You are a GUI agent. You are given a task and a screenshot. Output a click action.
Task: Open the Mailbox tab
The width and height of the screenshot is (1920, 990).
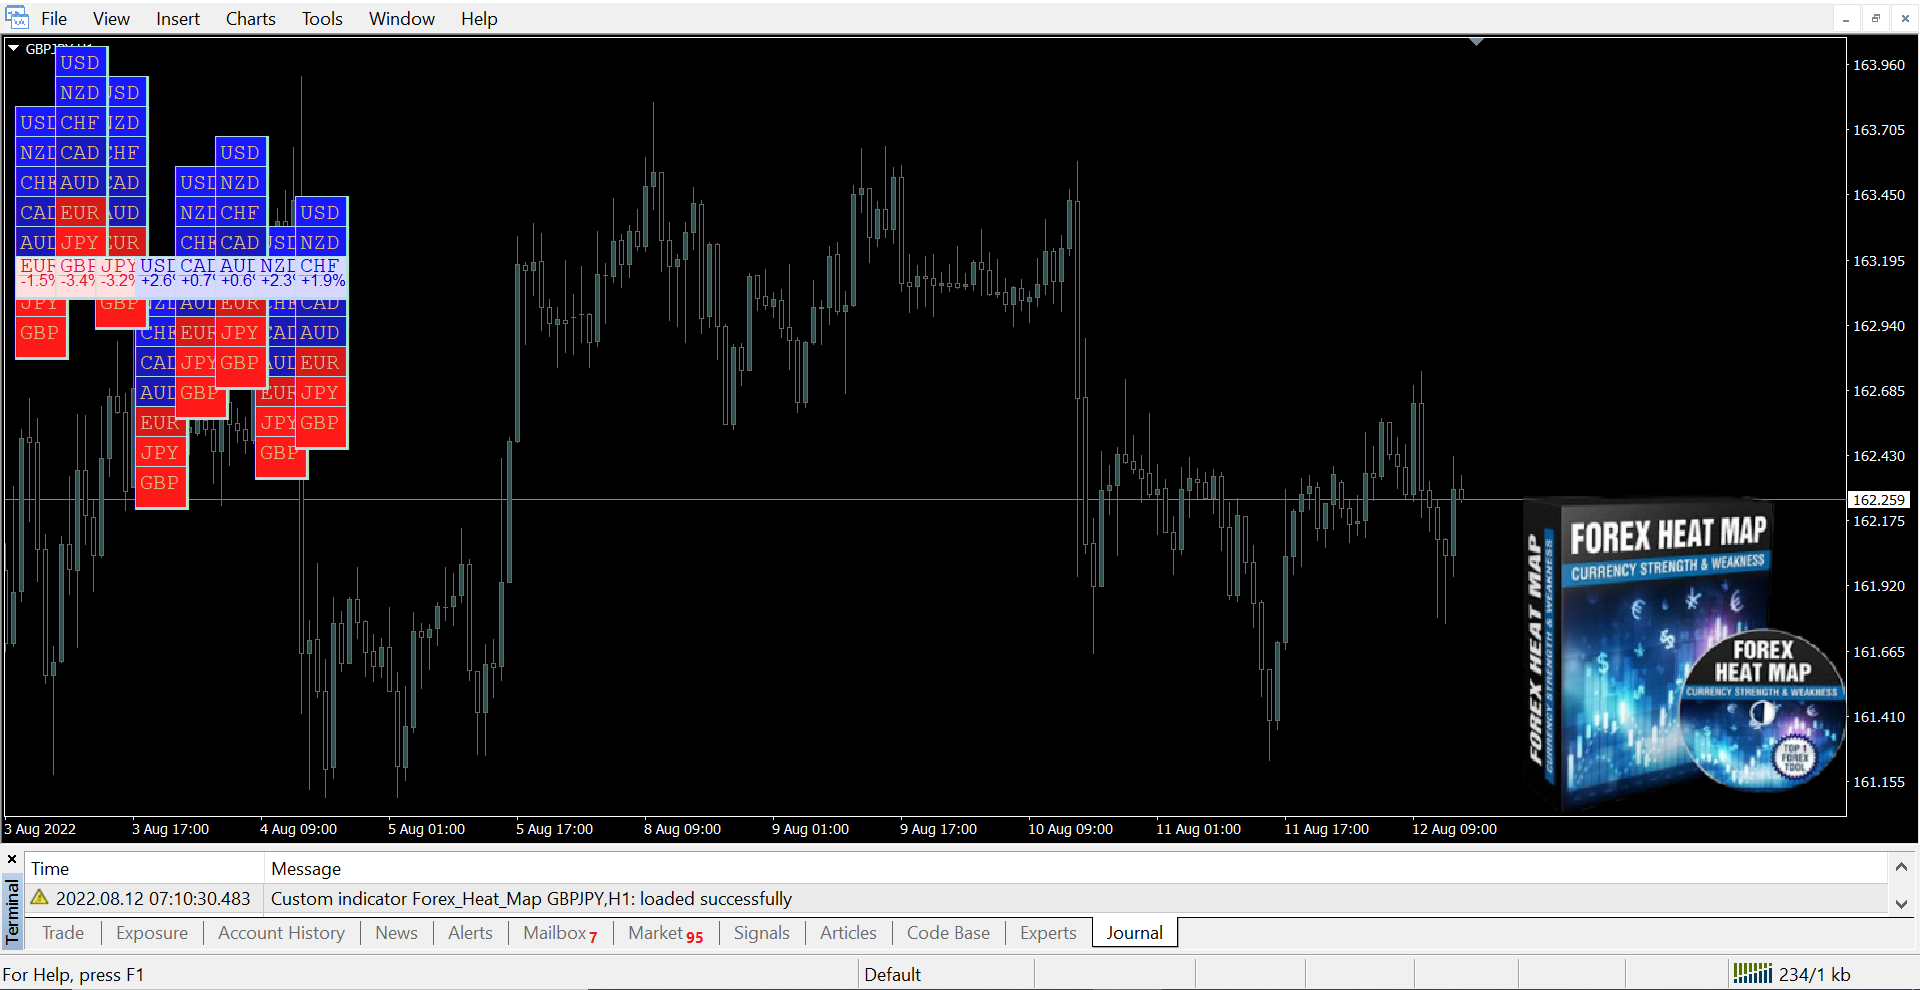point(559,933)
